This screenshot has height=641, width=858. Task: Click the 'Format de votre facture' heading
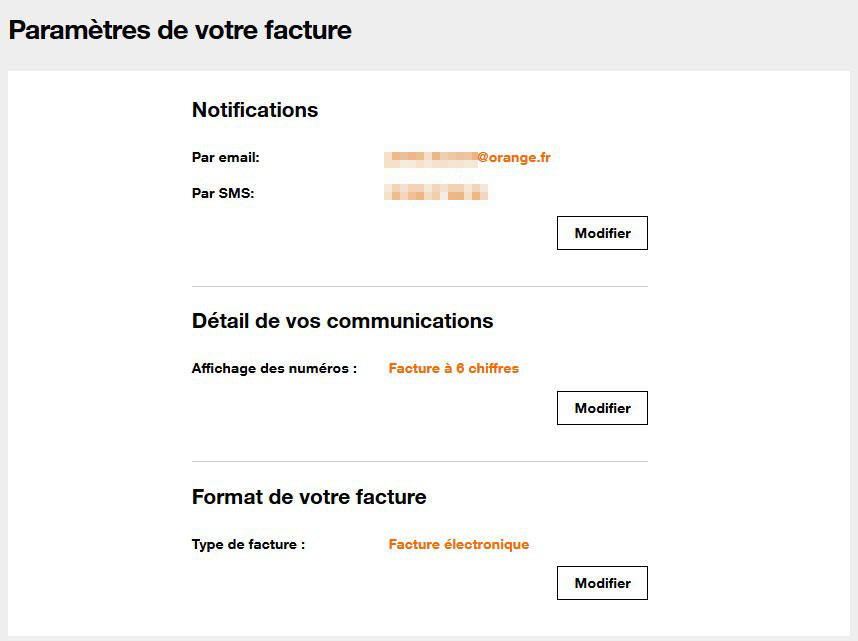pos(309,497)
